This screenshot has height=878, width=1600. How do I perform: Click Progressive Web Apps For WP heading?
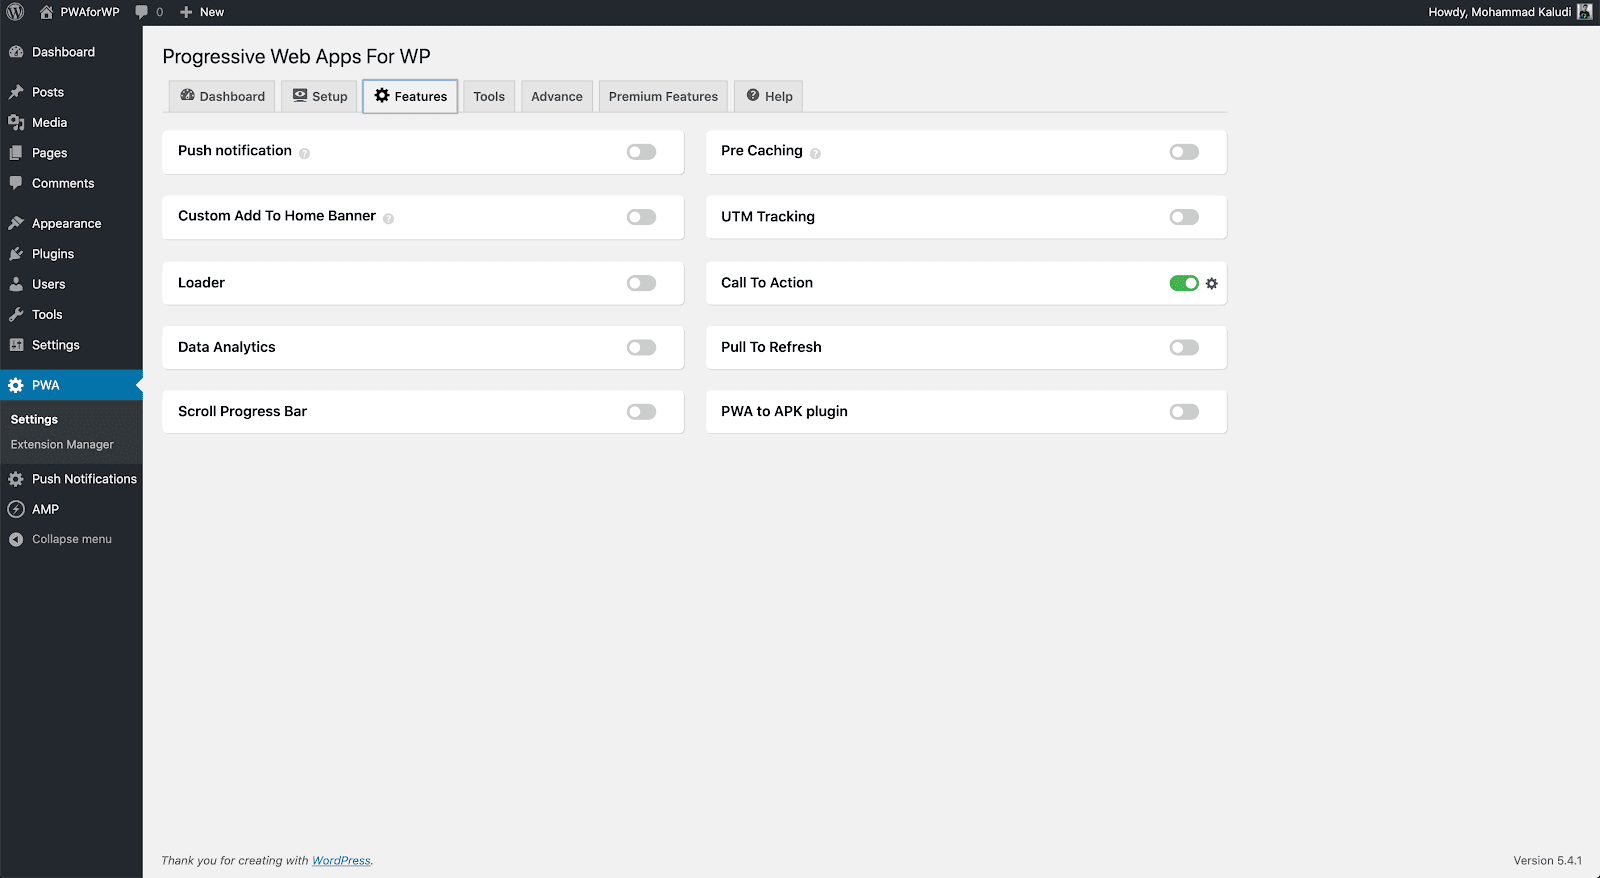click(x=296, y=57)
